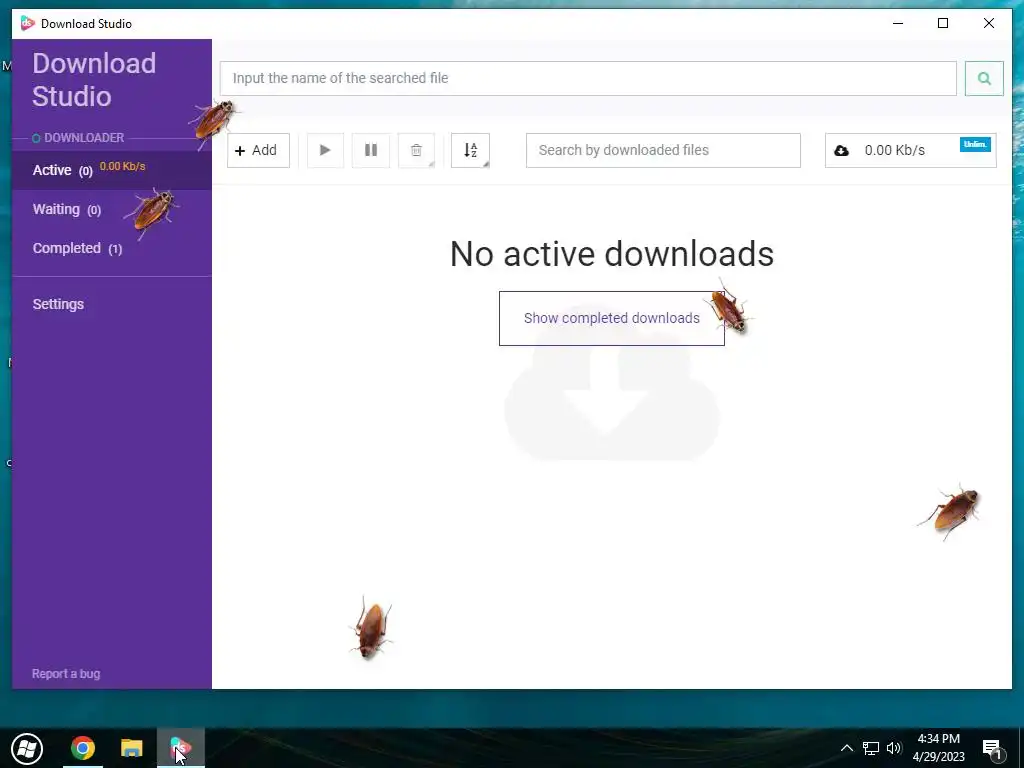The width and height of the screenshot is (1024, 768).
Task: Open the Completed downloads tab
Action: (112, 249)
